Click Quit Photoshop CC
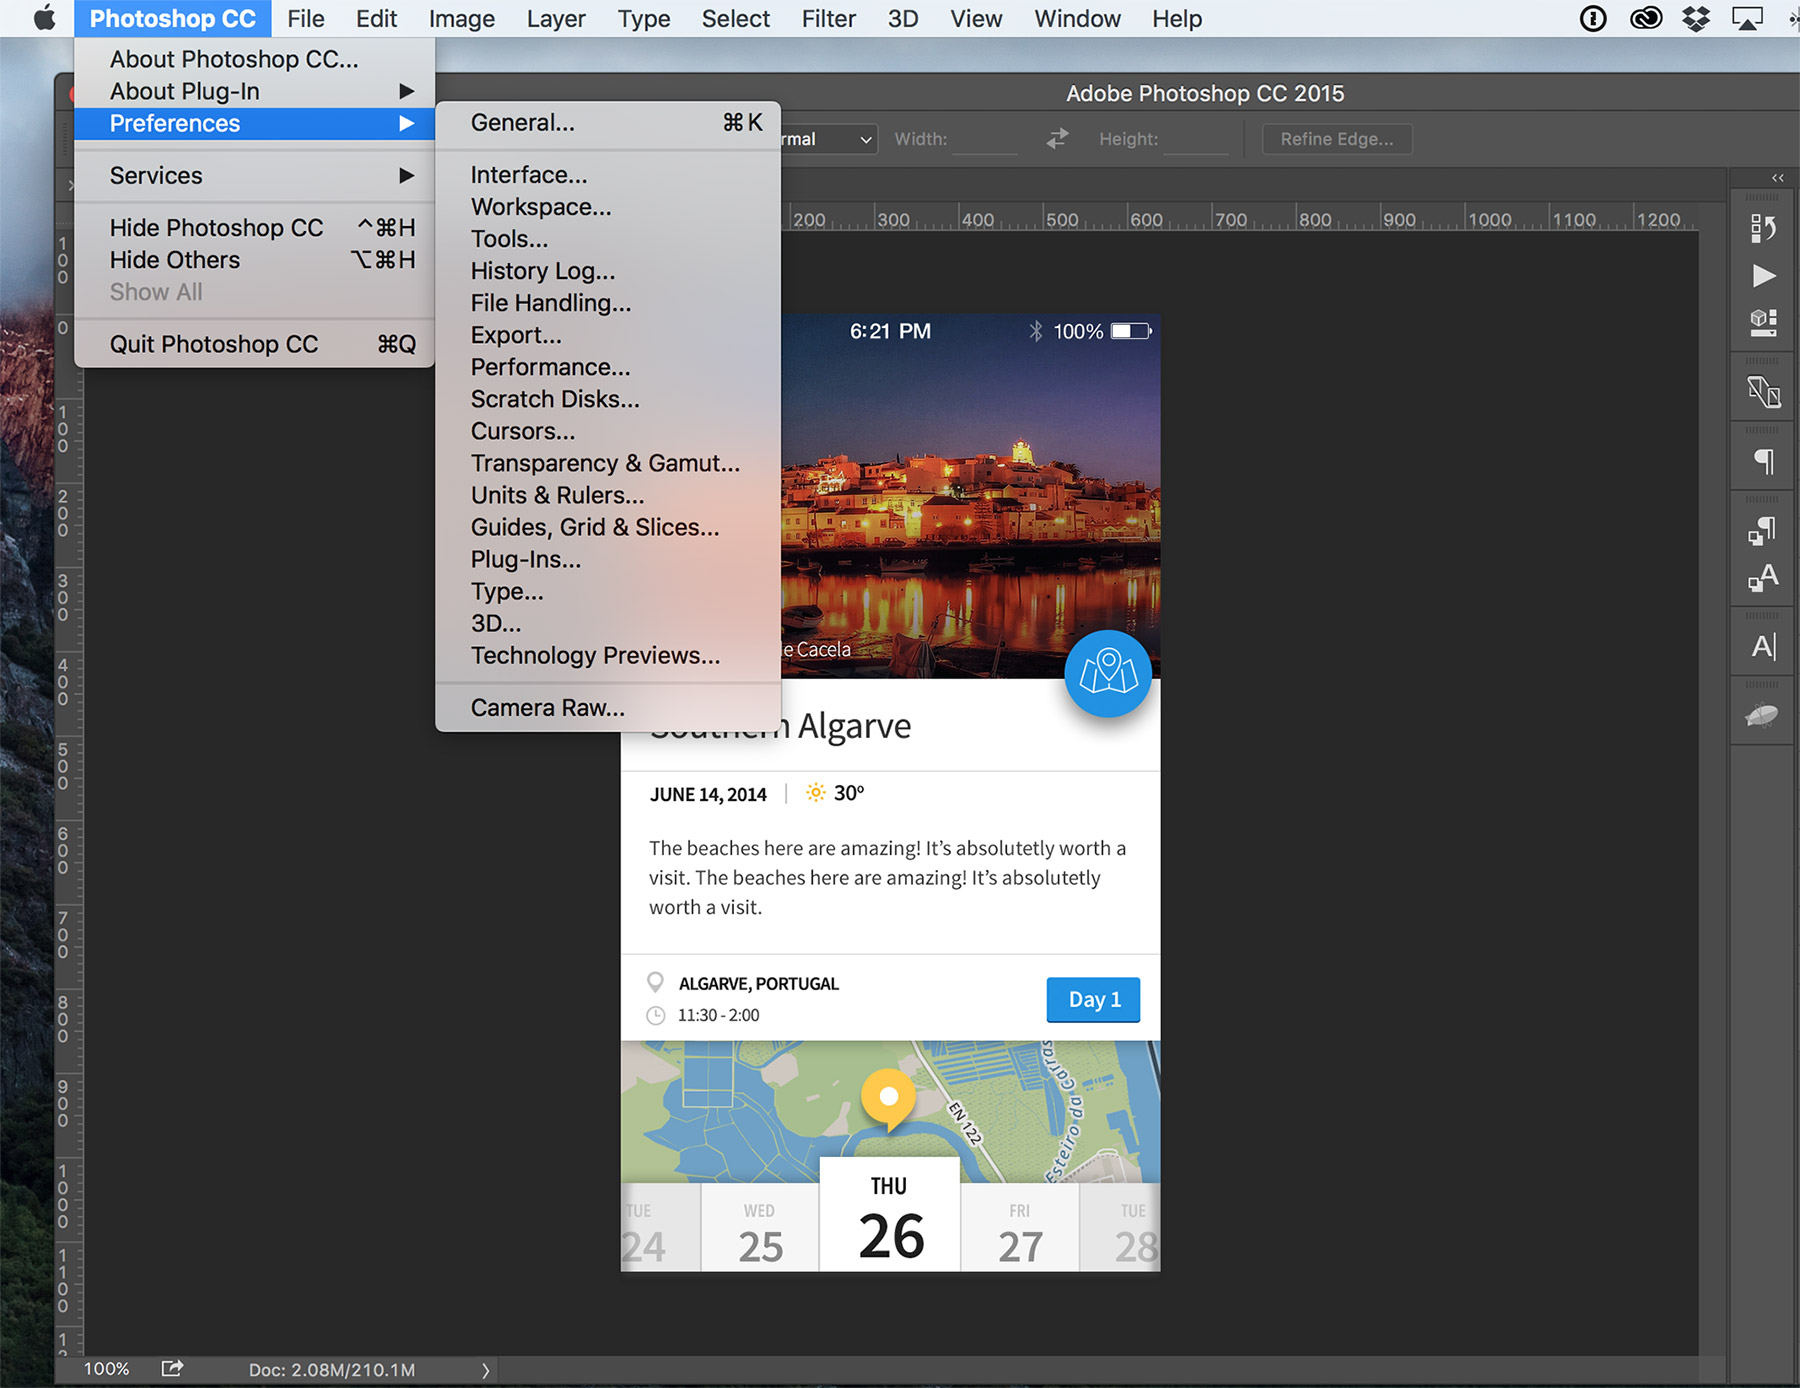 (214, 345)
